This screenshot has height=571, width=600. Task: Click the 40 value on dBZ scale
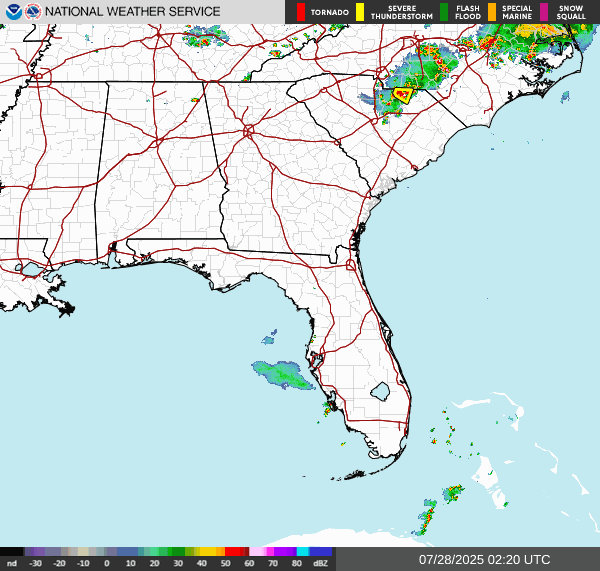point(202,563)
